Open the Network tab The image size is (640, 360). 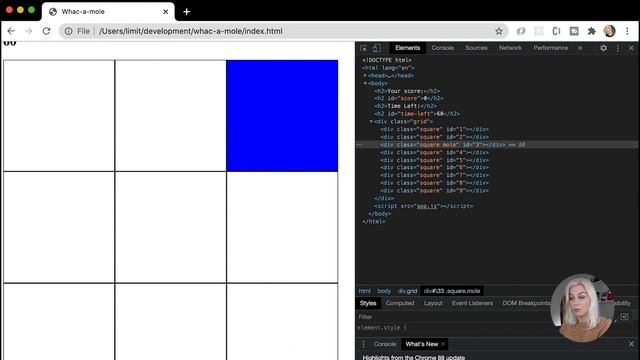[x=510, y=48]
